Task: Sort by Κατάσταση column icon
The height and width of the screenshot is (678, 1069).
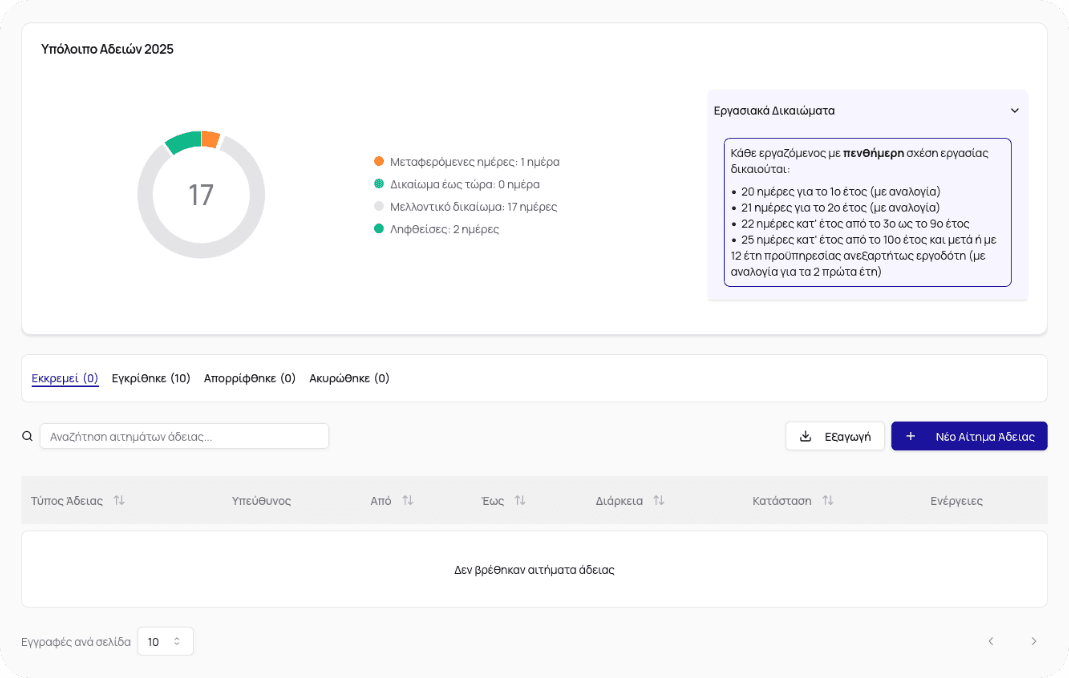Action: pos(827,500)
